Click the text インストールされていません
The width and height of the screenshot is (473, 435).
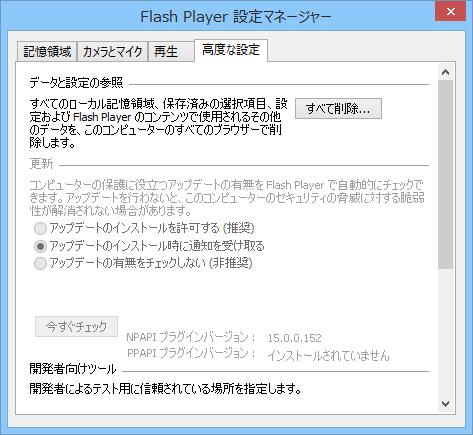tap(328, 355)
